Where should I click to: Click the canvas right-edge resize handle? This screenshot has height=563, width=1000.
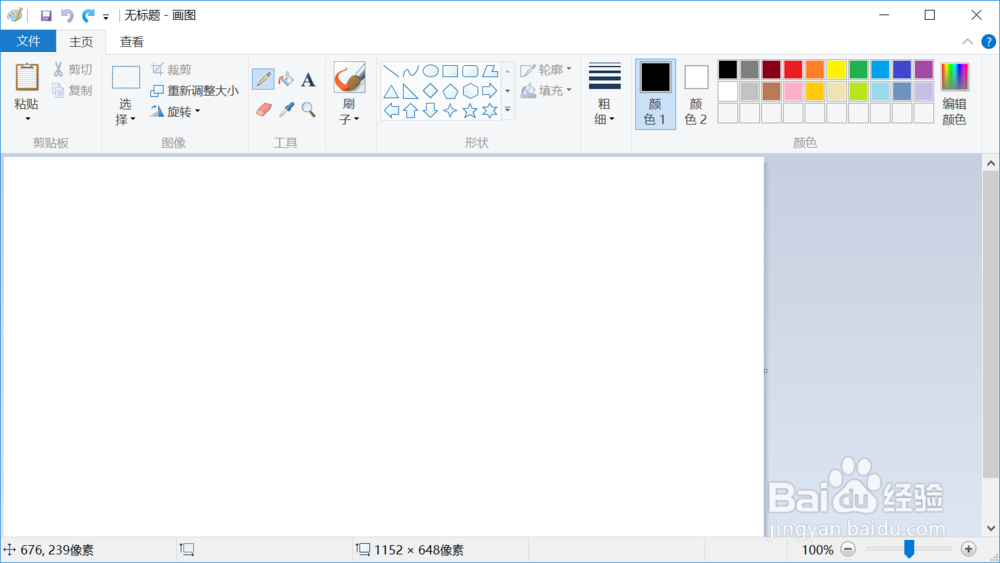click(x=765, y=371)
